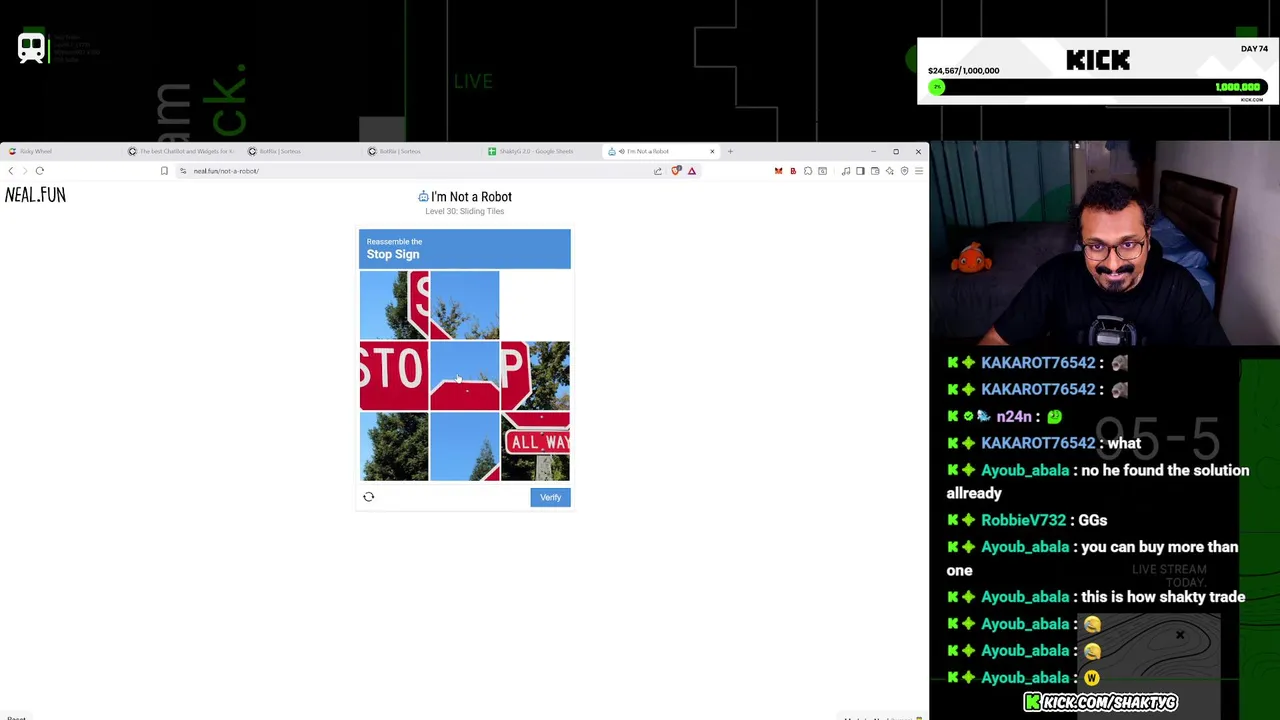The height and width of the screenshot is (720, 1280).
Task: Click the empty top-right puzzle slot
Action: [535, 305]
